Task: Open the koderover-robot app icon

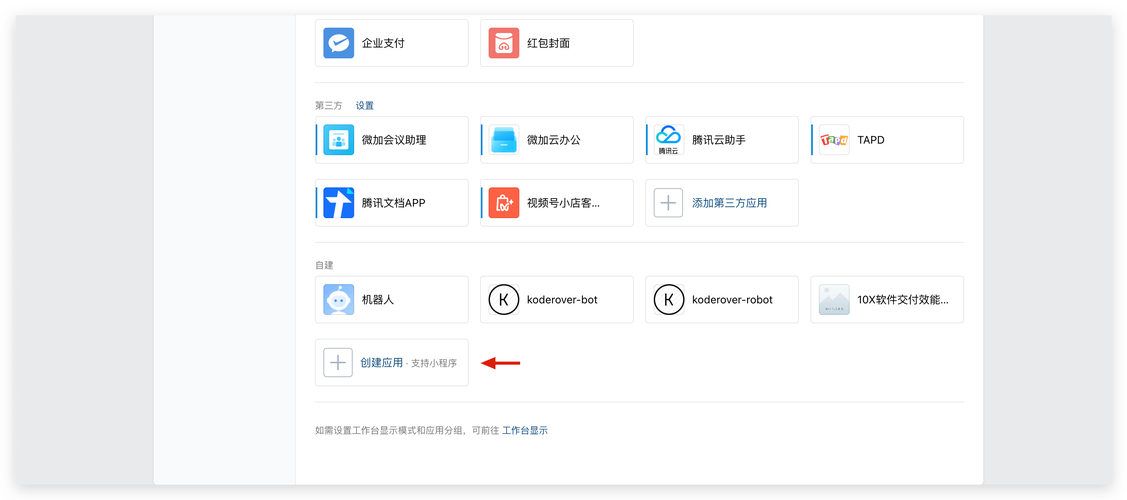Action: [x=668, y=300]
